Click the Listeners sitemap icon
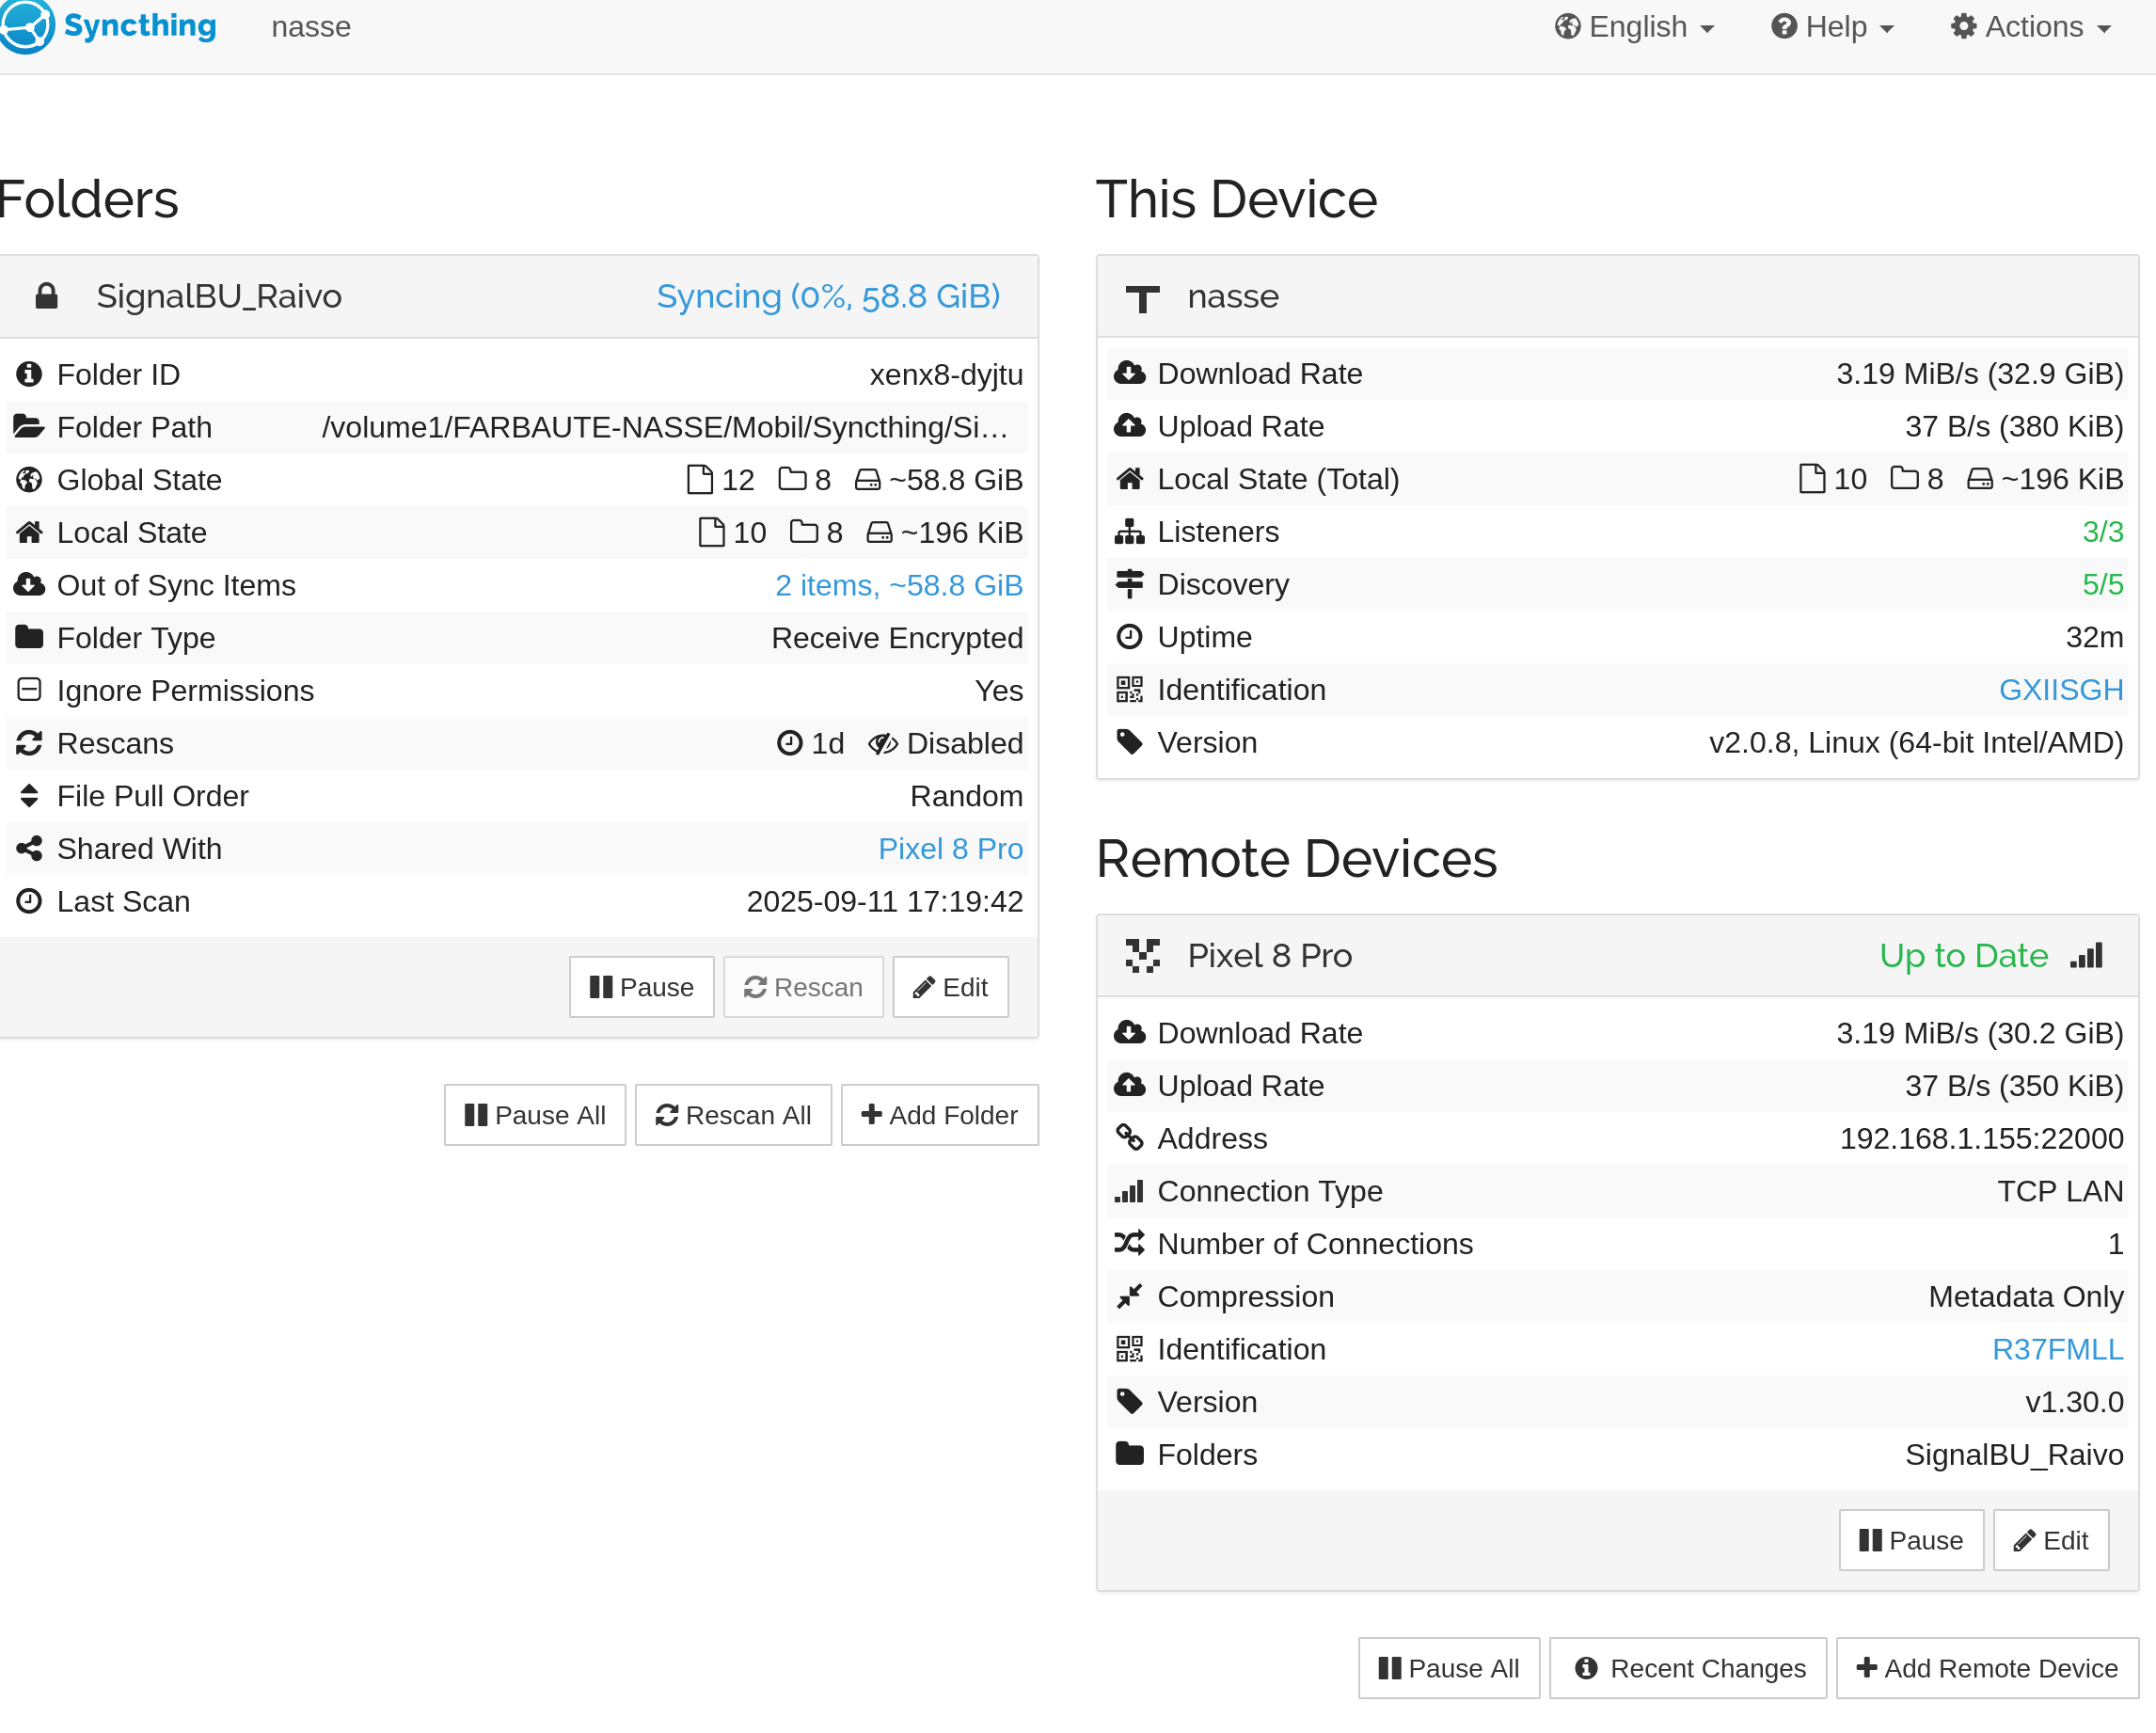2156x1733 pixels. 1129,532
